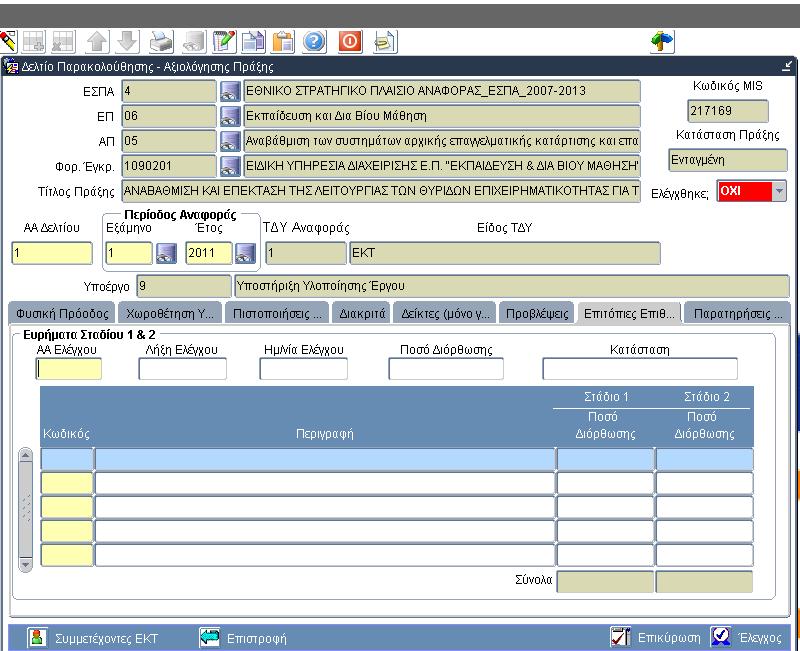Image resolution: width=800 pixels, height=651 pixels.
Task: Click the pencil clear-form toolbar icon
Action: 8,42
